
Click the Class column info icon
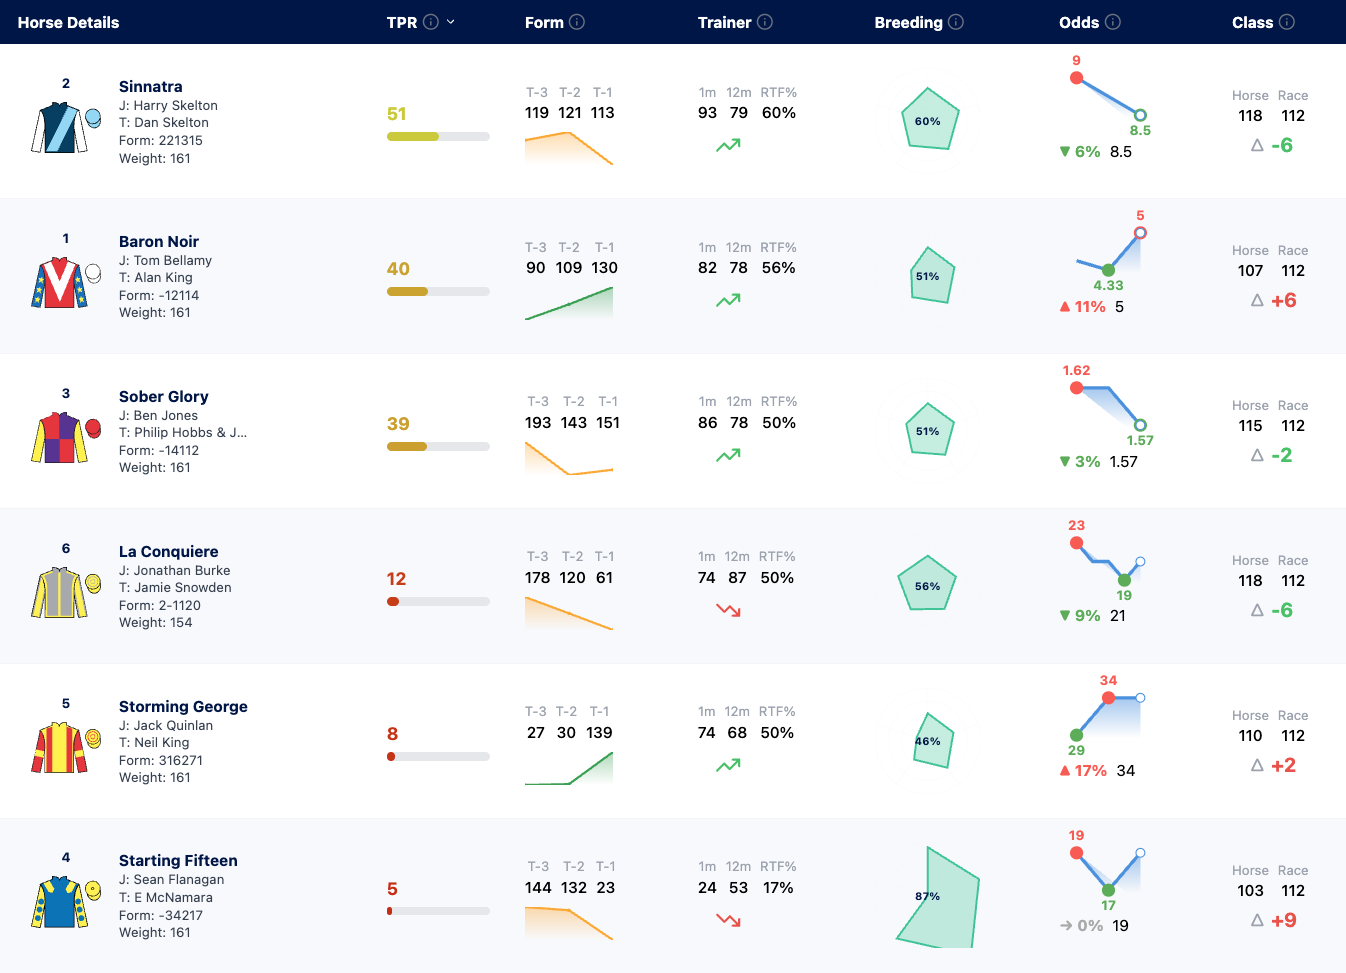point(1287,22)
